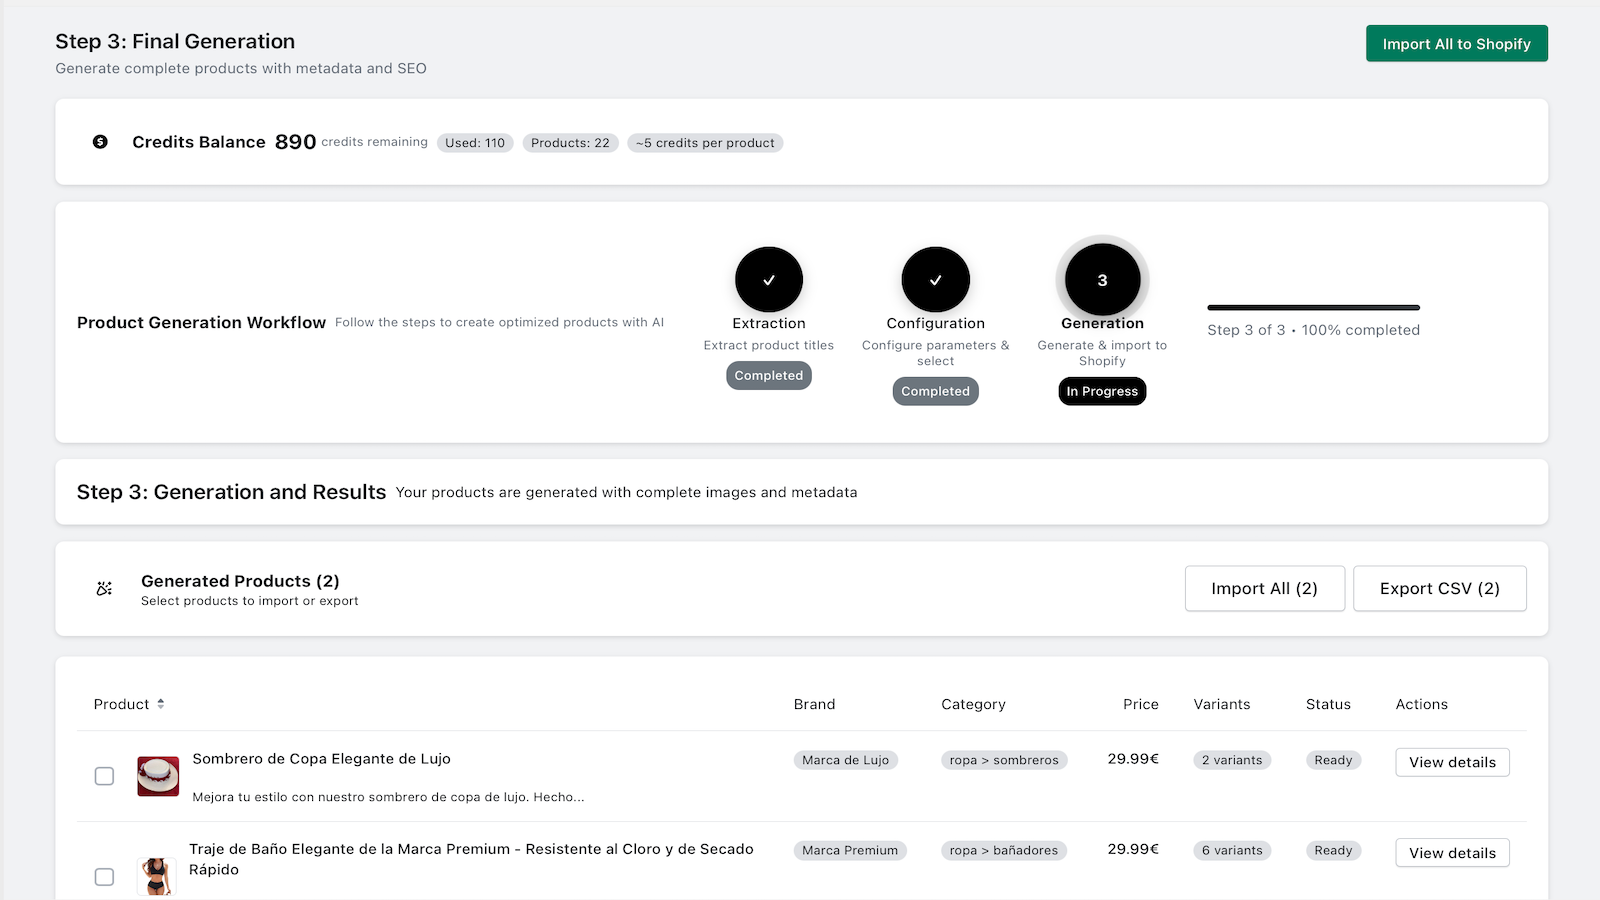1600x900 pixels.
Task: Select the Traje de Baño row checkbox
Action: click(x=104, y=876)
